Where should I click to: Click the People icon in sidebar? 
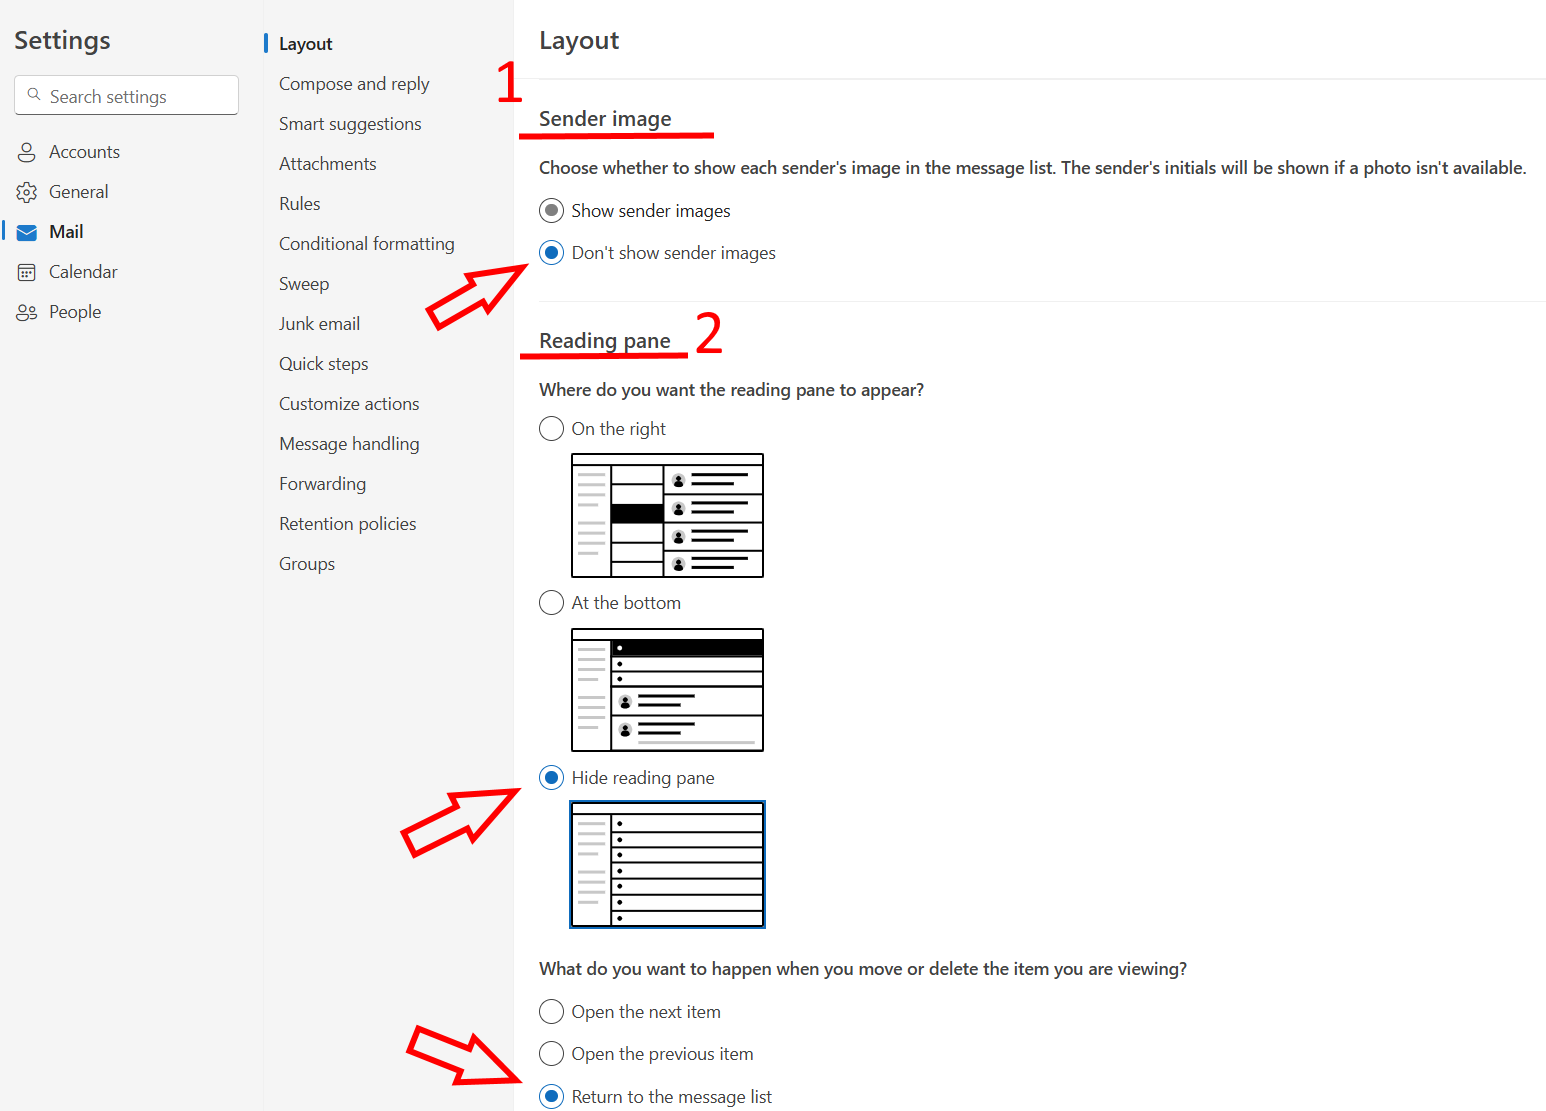tap(27, 312)
